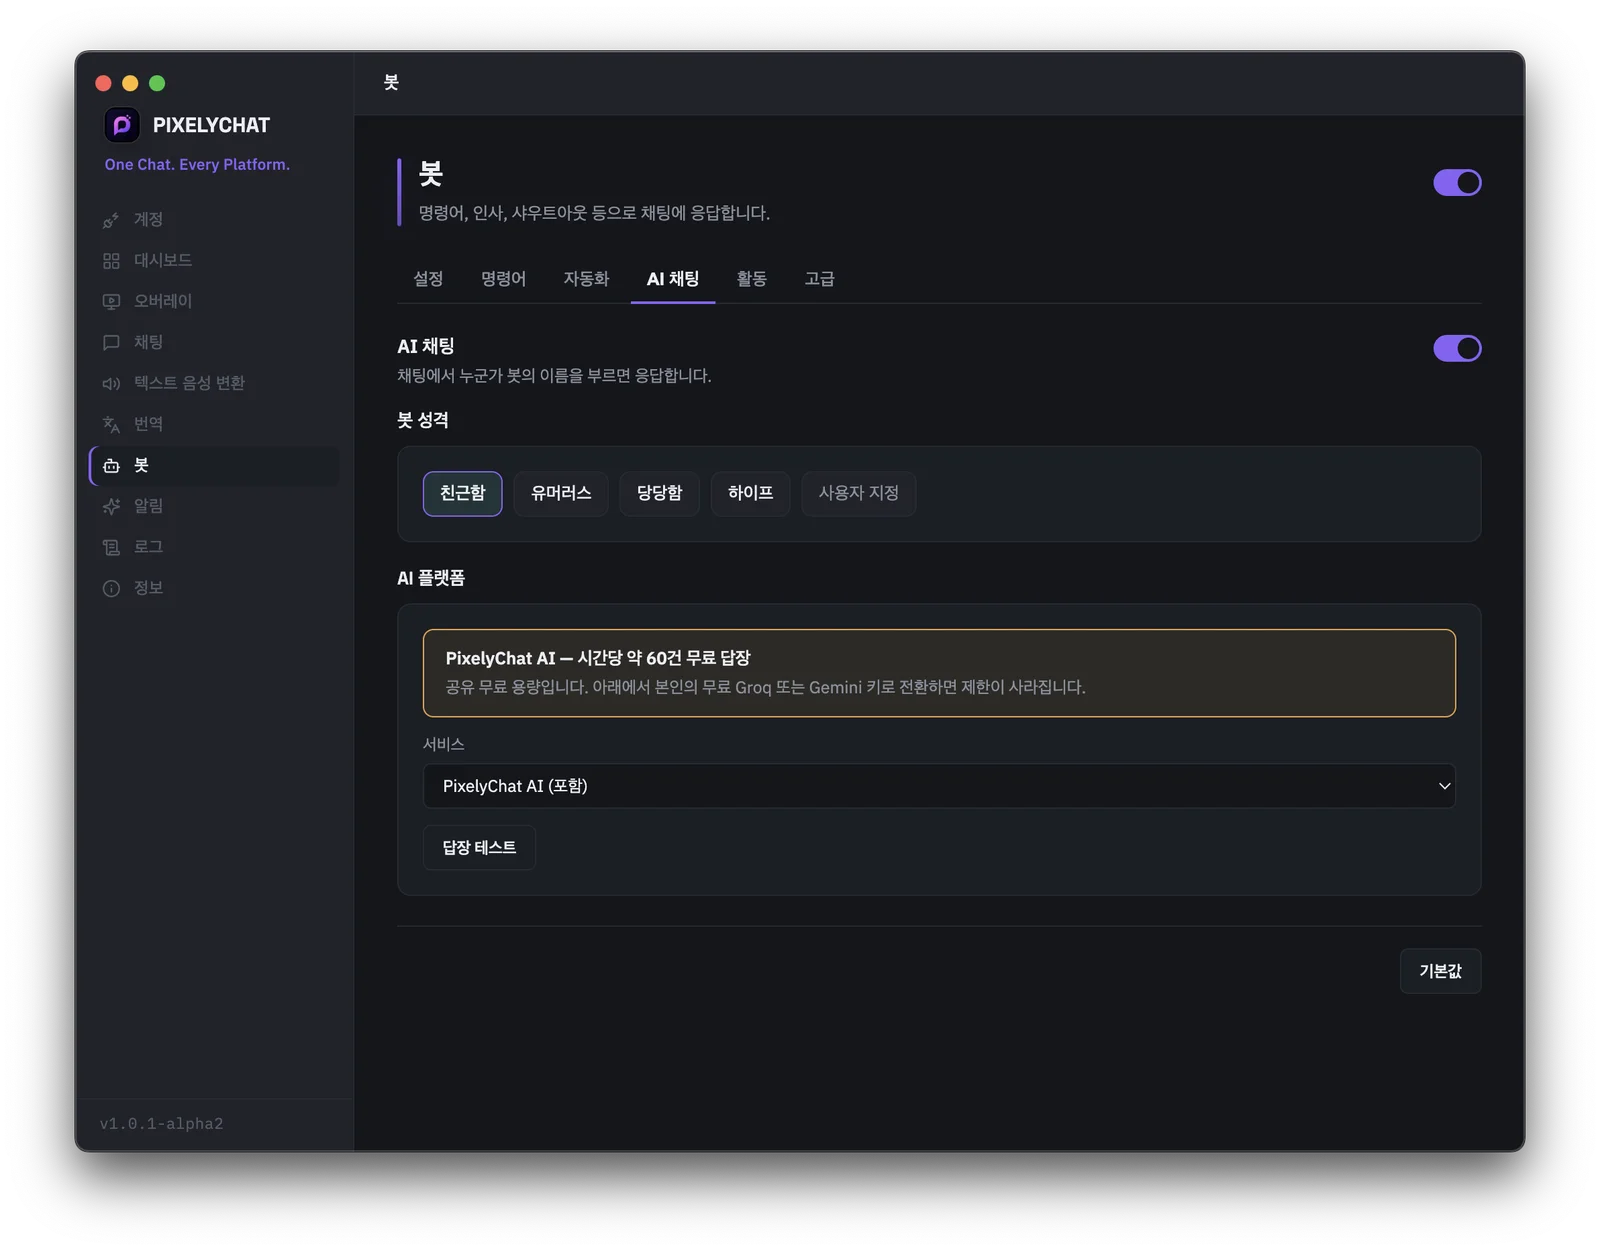The height and width of the screenshot is (1251, 1600).
Task: Select the 당당함 personality option
Action: pyautogui.click(x=659, y=493)
